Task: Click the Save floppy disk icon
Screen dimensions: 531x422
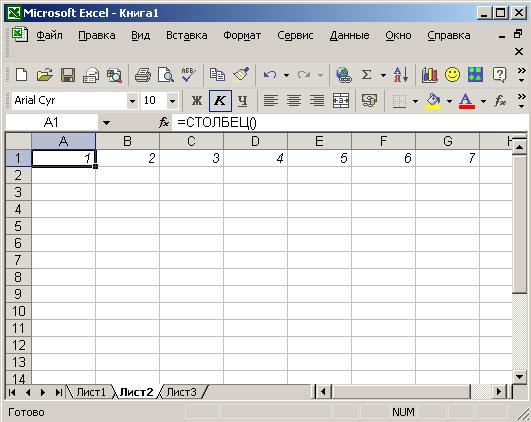Action: [68, 75]
